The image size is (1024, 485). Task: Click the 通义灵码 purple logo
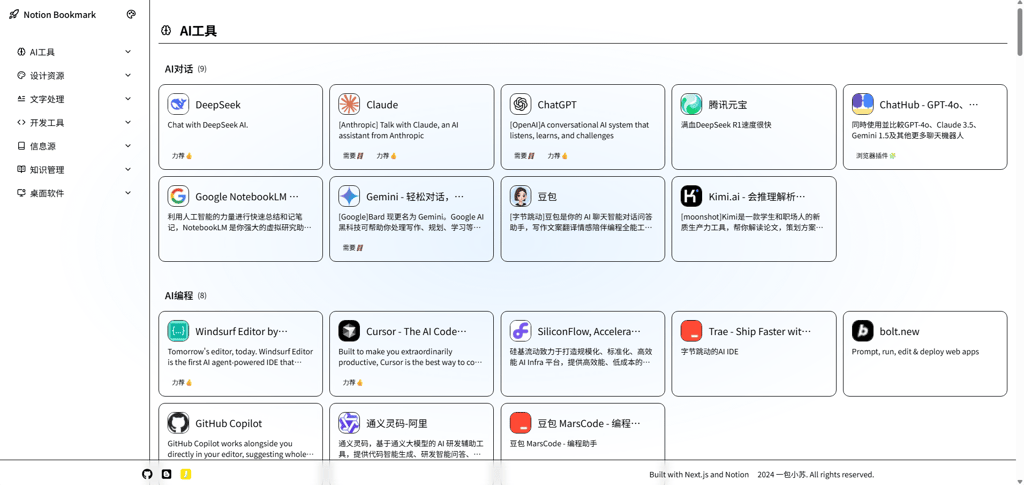tap(349, 423)
